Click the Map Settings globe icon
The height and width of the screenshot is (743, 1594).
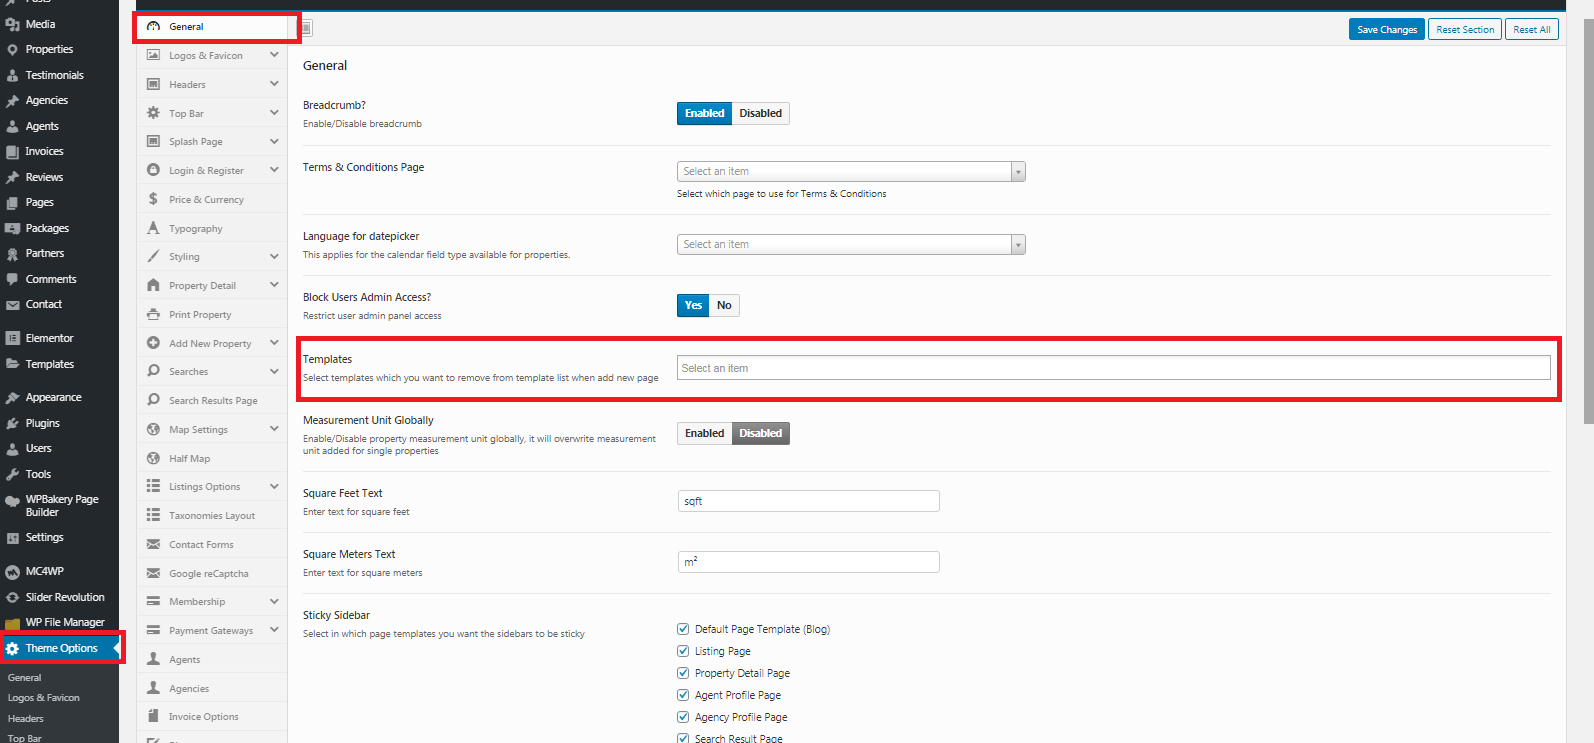coord(153,429)
